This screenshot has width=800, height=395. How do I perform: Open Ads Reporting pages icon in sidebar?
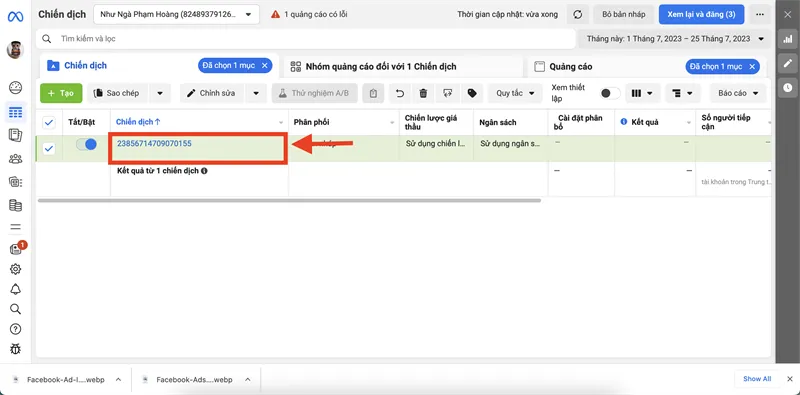click(15, 135)
